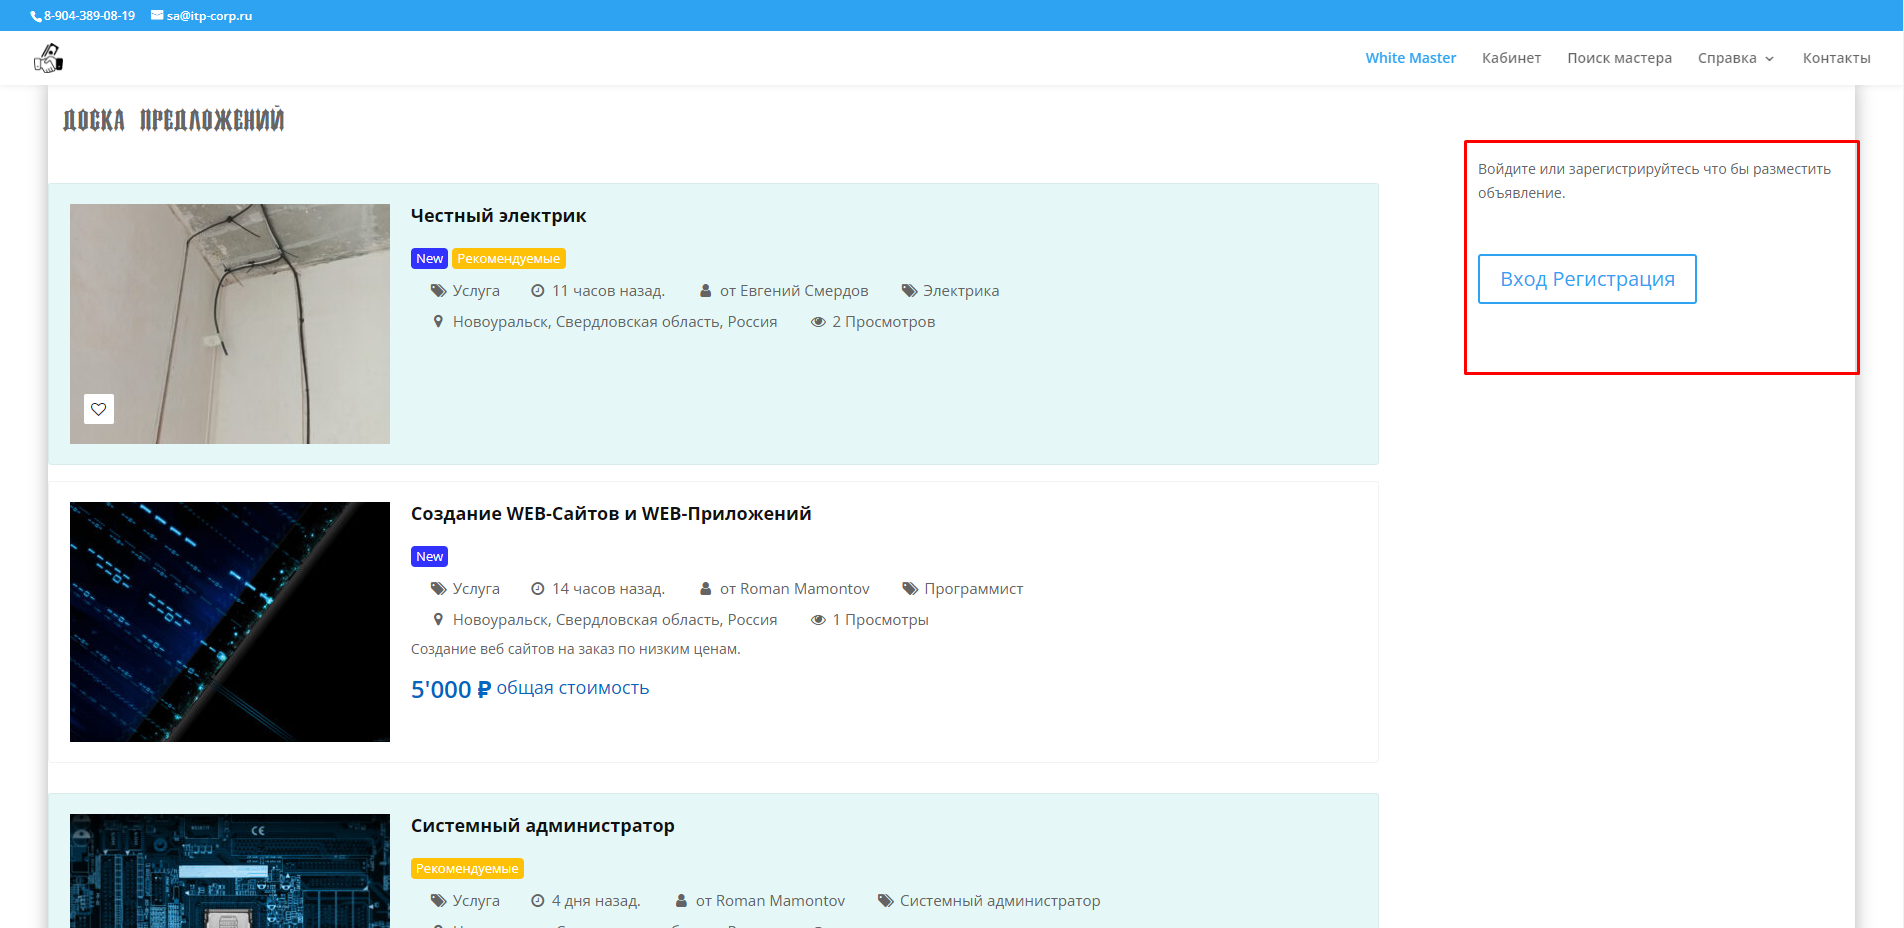The height and width of the screenshot is (928, 1904).
Task: Click location pin icon in web-sites listing
Action: [x=438, y=620]
